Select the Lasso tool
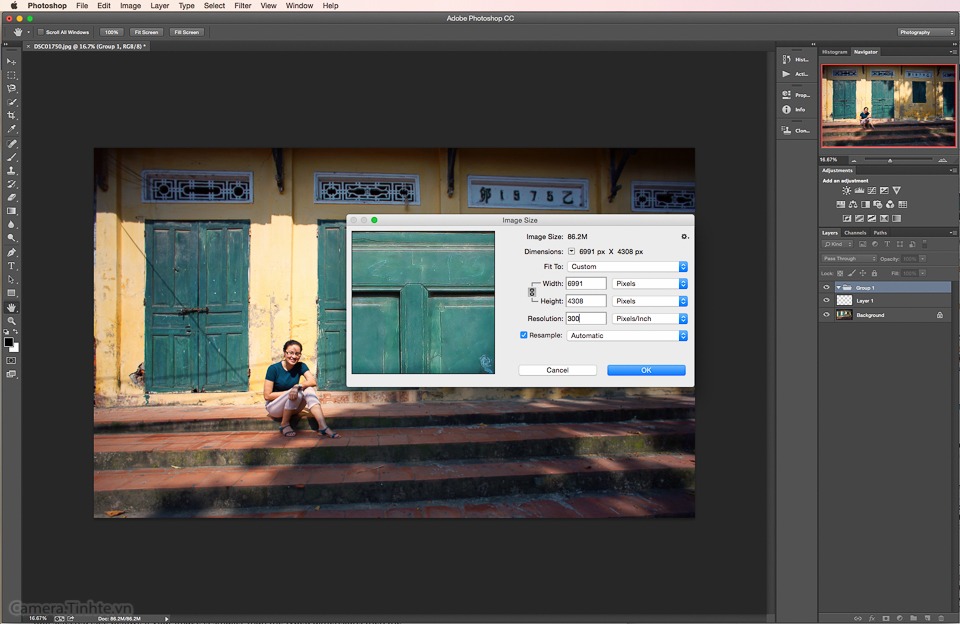The image size is (960, 624). 12,88
